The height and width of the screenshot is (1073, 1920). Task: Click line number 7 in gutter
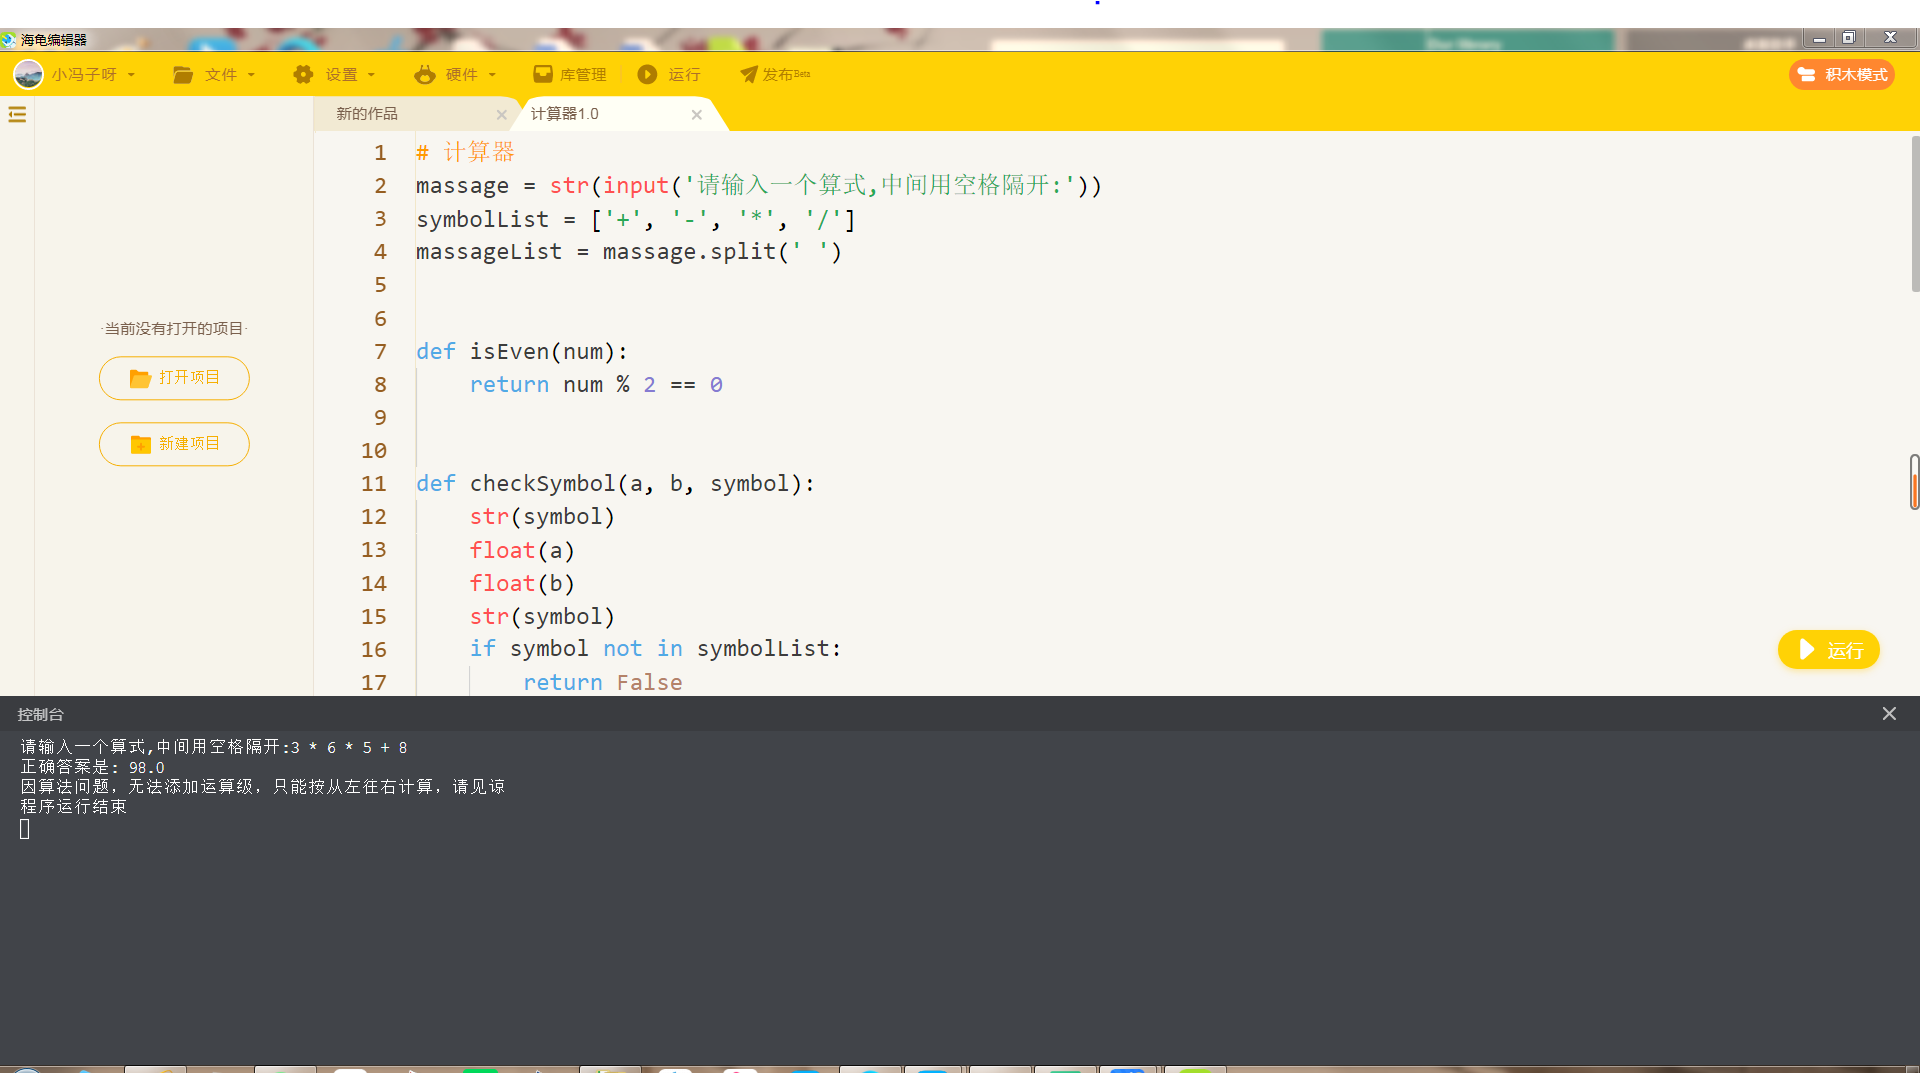click(380, 352)
